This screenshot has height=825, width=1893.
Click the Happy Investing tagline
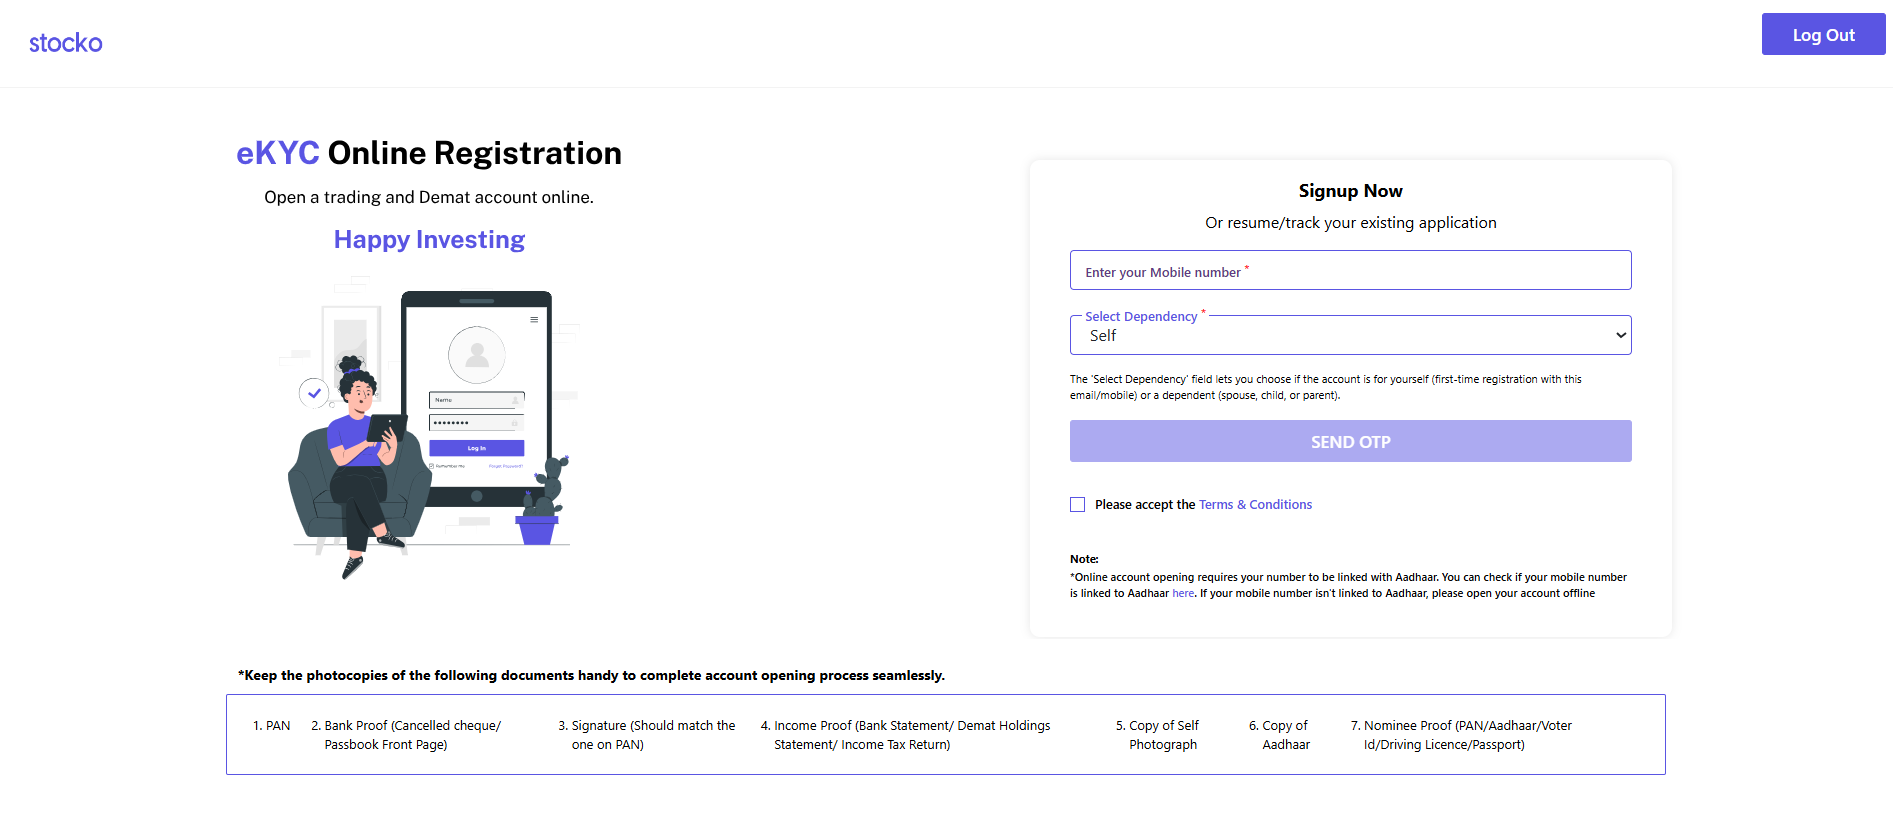[x=429, y=240]
